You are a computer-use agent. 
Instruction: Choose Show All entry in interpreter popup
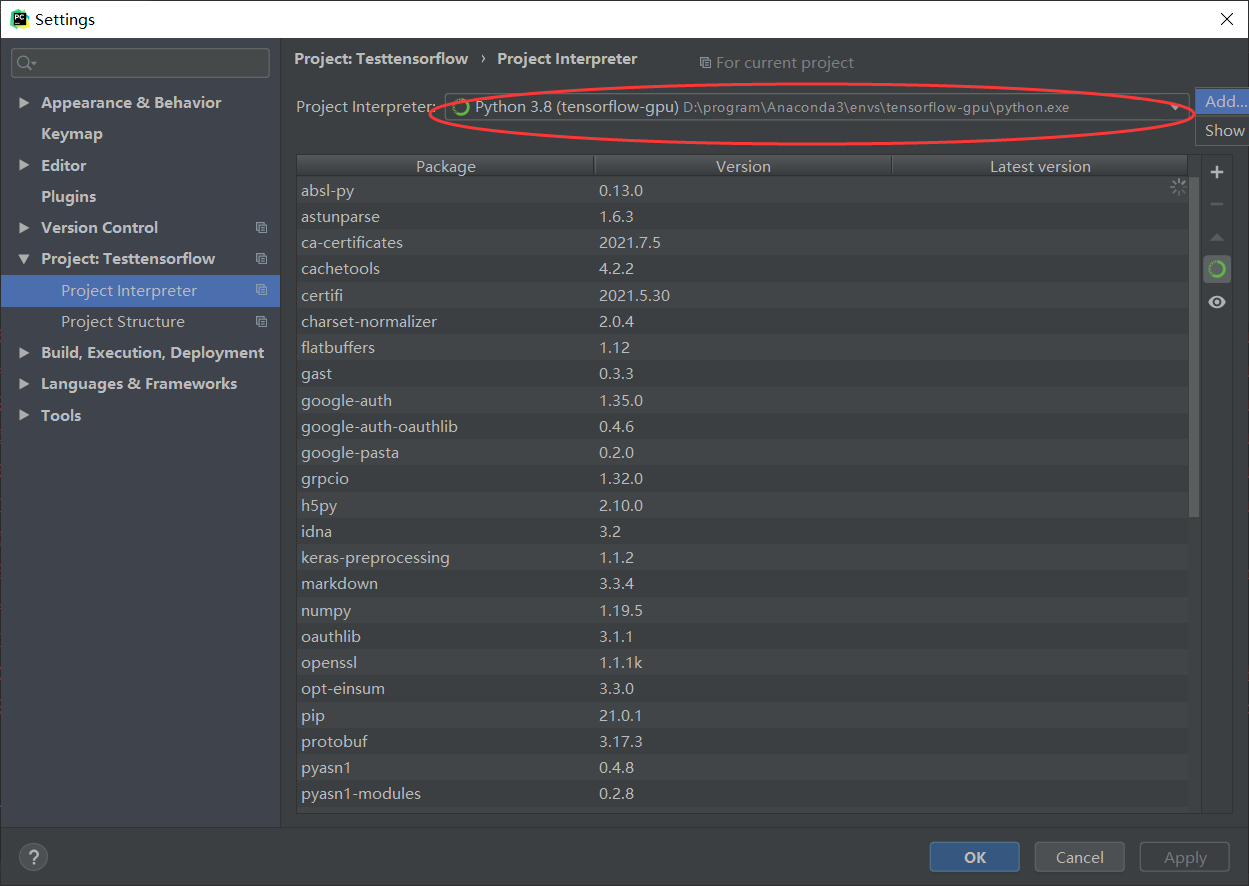click(1222, 130)
